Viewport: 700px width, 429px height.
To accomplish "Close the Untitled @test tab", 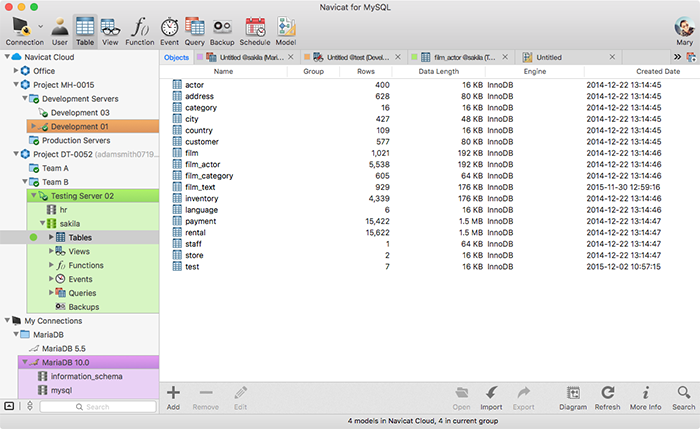I will (x=398, y=57).
